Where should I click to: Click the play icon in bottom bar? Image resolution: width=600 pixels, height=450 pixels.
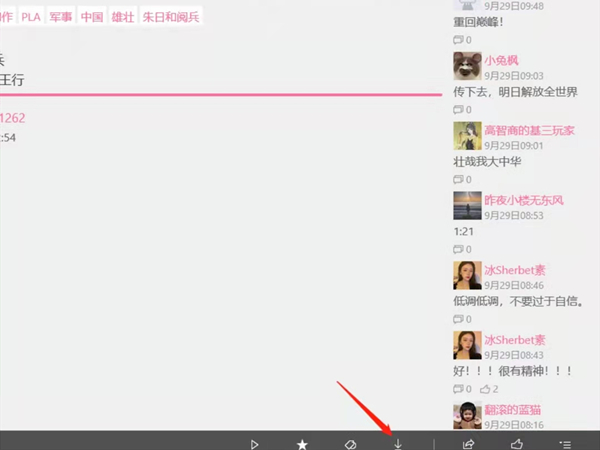(x=254, y=444)
